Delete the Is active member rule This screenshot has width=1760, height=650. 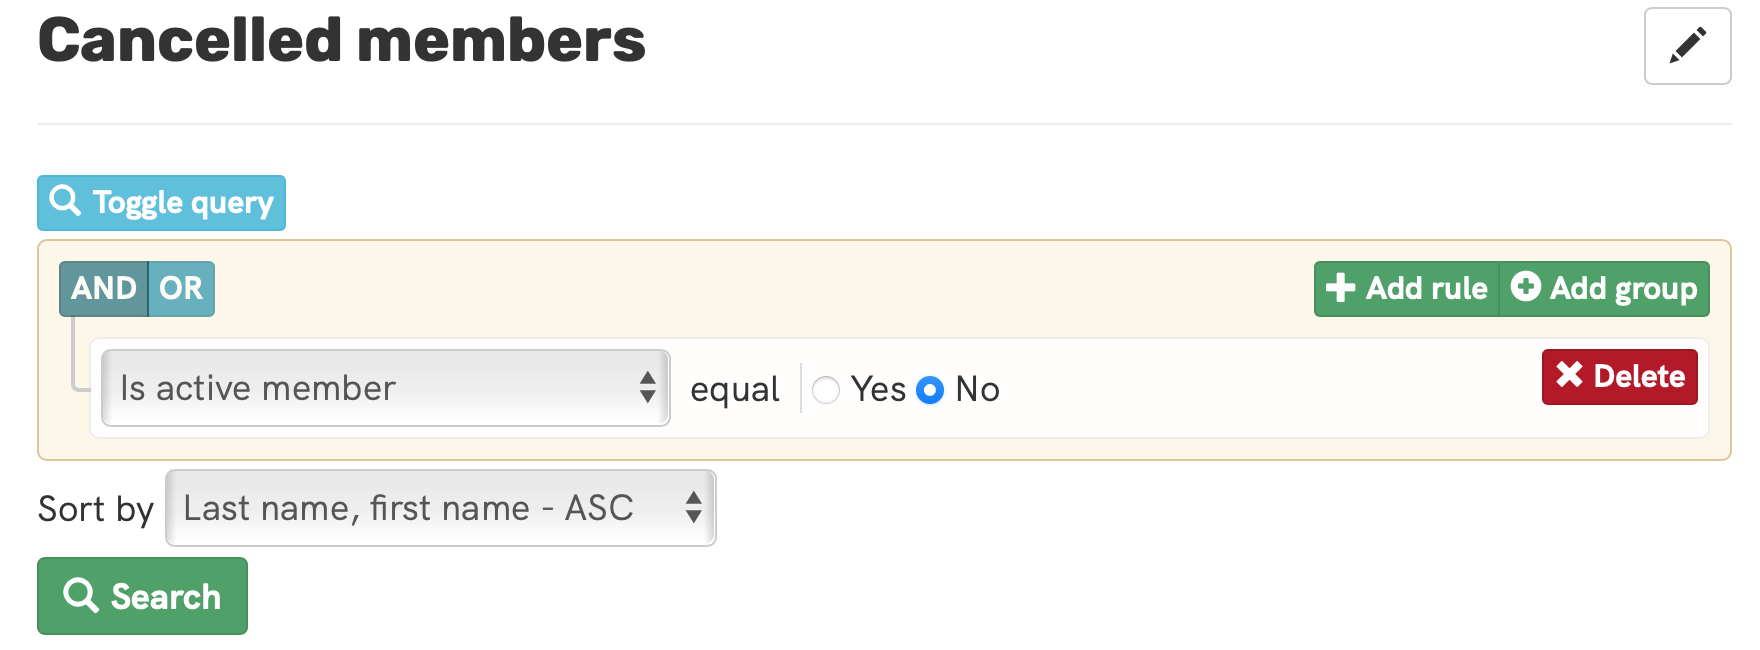point(1619,377)
